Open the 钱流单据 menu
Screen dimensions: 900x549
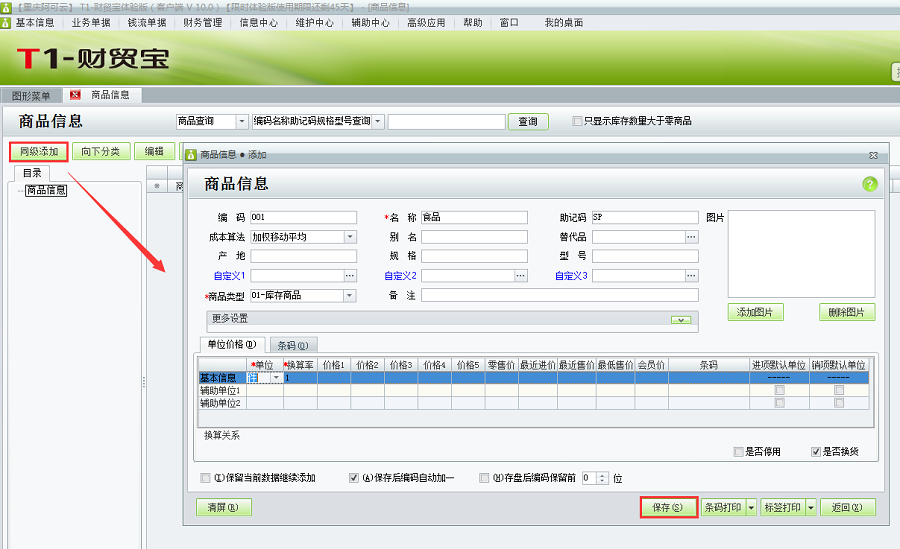[147, 22]
